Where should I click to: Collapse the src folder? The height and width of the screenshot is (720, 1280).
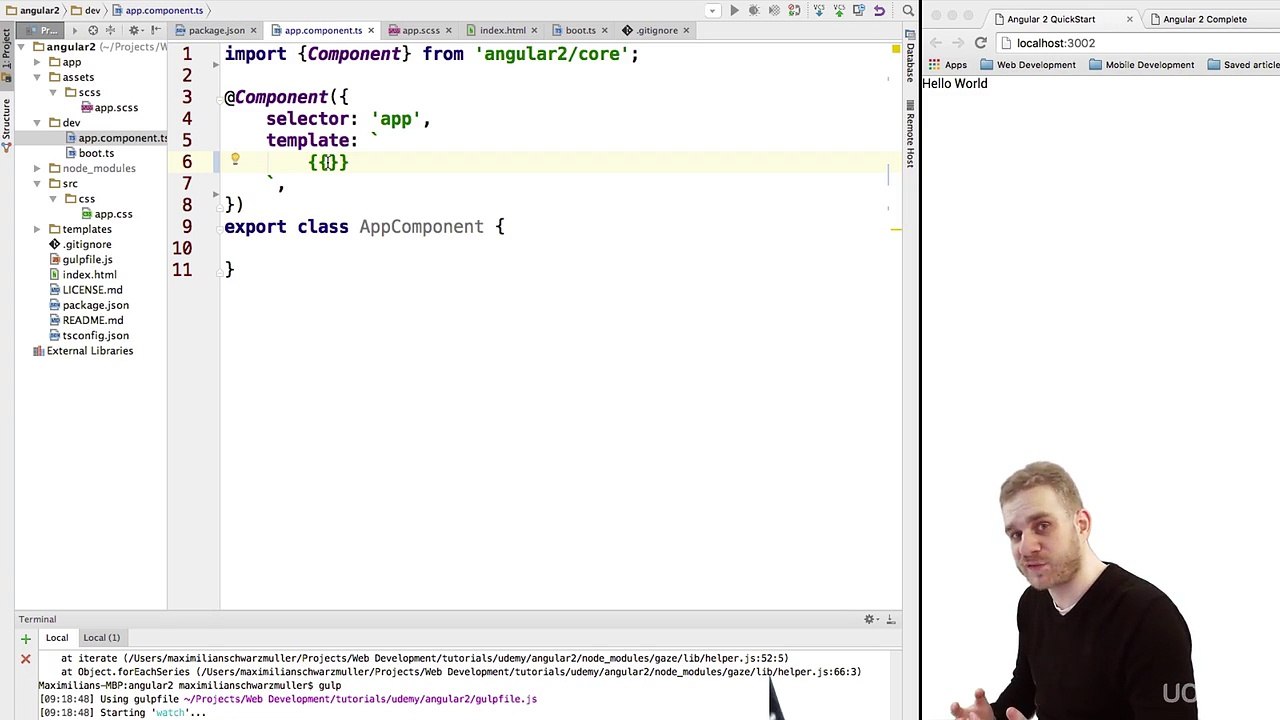(38, 184)
